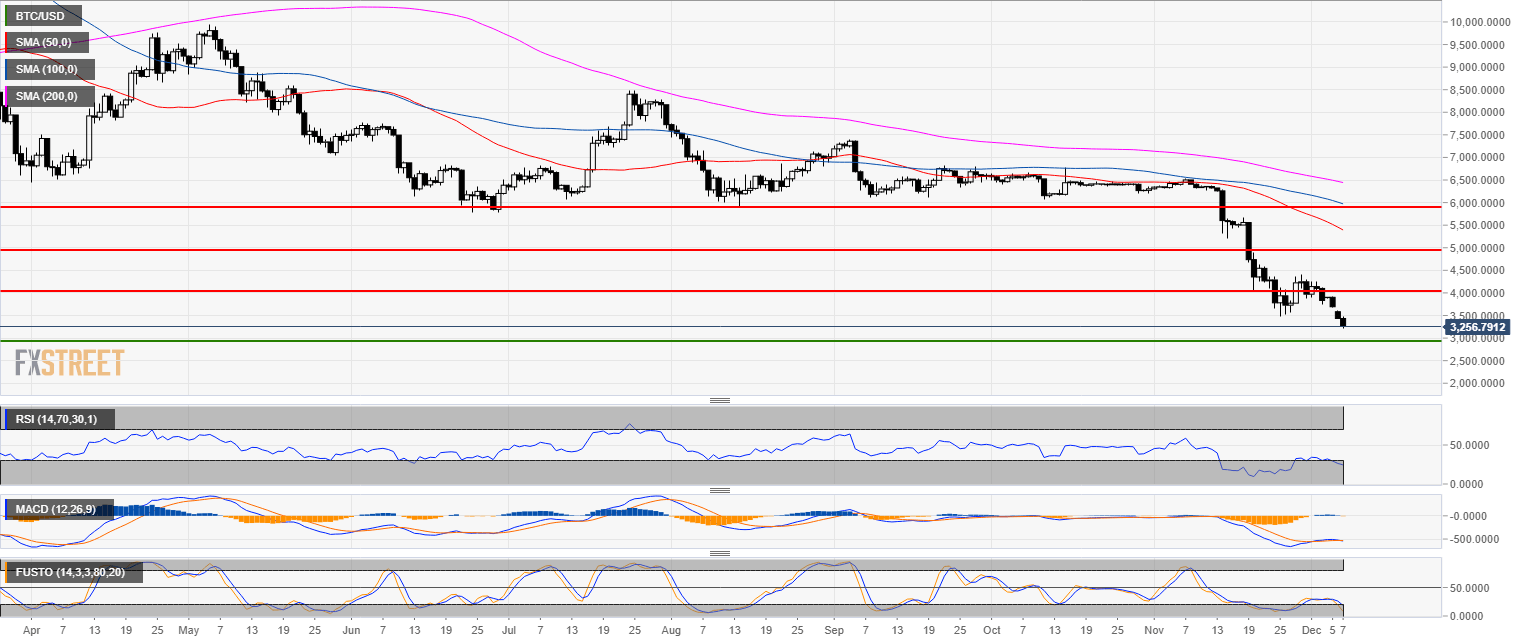Grab the resize handle above the RSI panel

[719, 400]
